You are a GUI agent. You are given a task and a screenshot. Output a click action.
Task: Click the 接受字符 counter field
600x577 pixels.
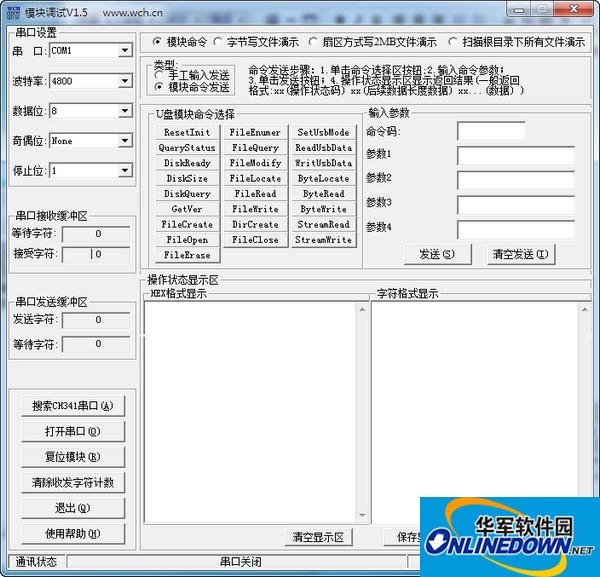[x=96, y=254]
